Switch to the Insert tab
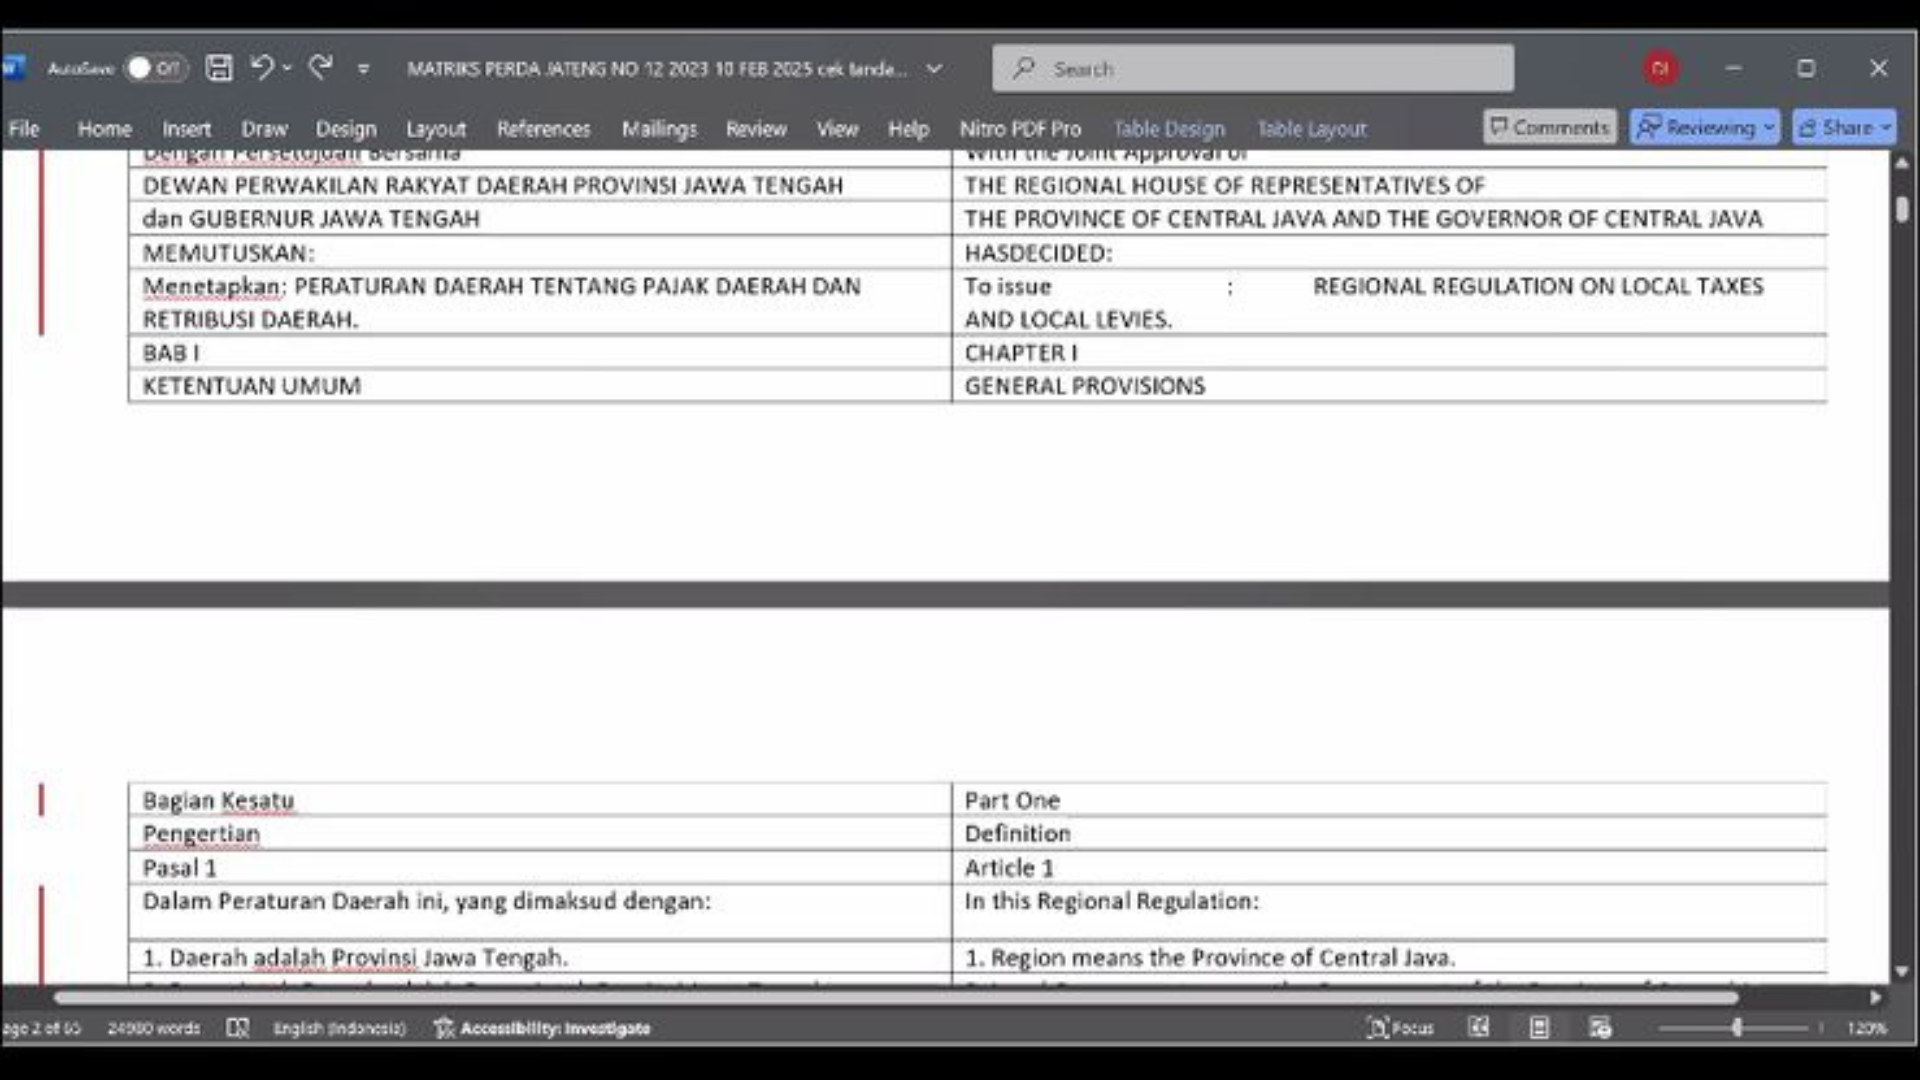The image size is (1920, 1080). [x=187, y=129]
